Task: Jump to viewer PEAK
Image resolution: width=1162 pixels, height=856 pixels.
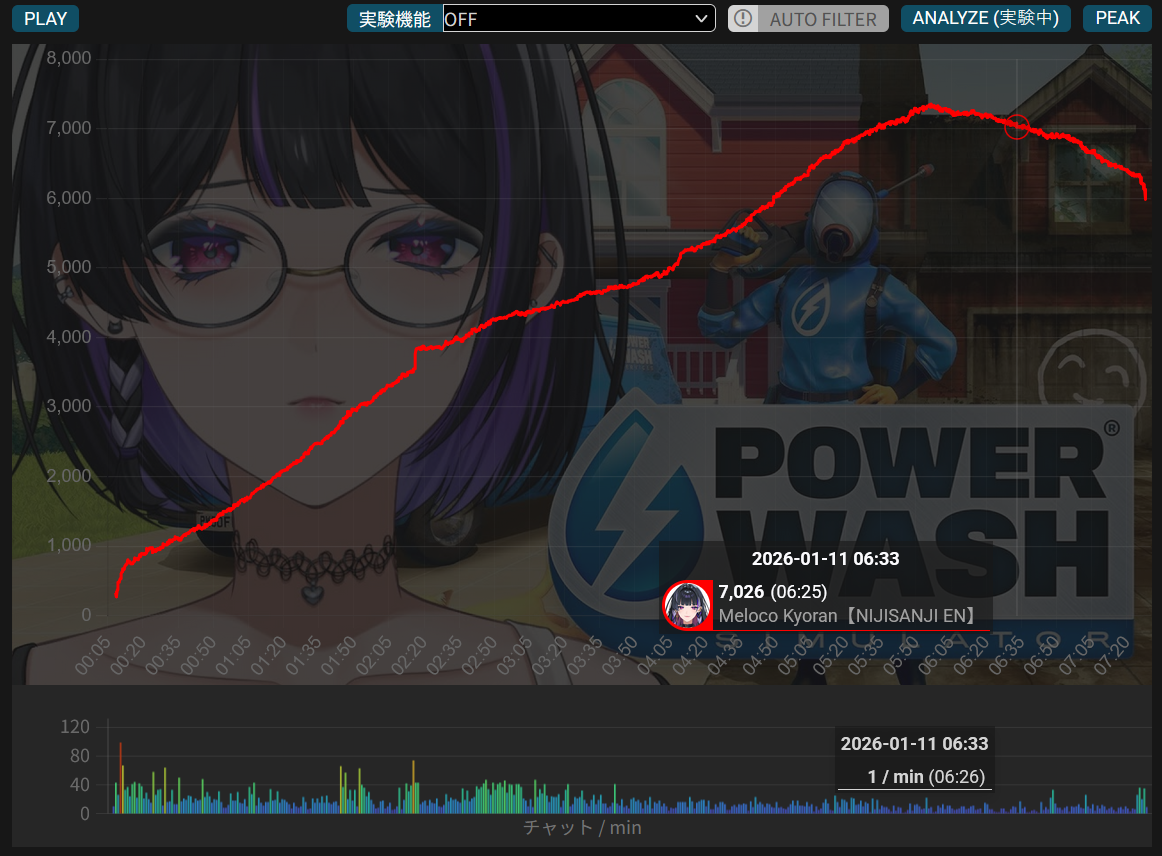Action: click(1118, 19)
